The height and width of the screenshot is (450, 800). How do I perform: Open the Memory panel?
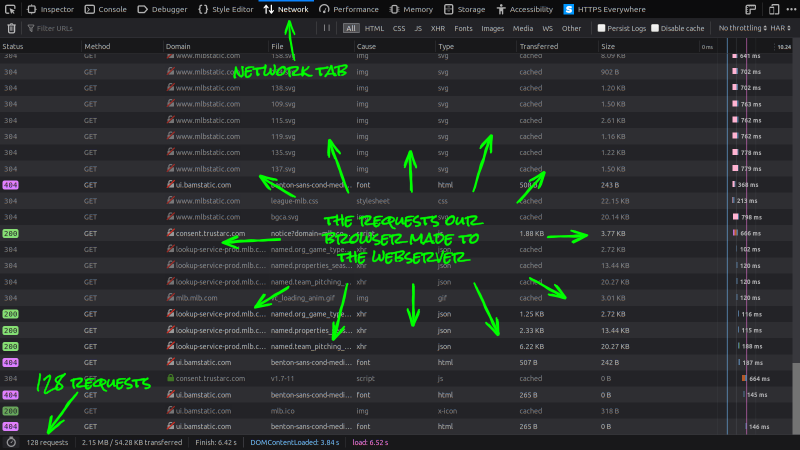click(x=411, y=9)
